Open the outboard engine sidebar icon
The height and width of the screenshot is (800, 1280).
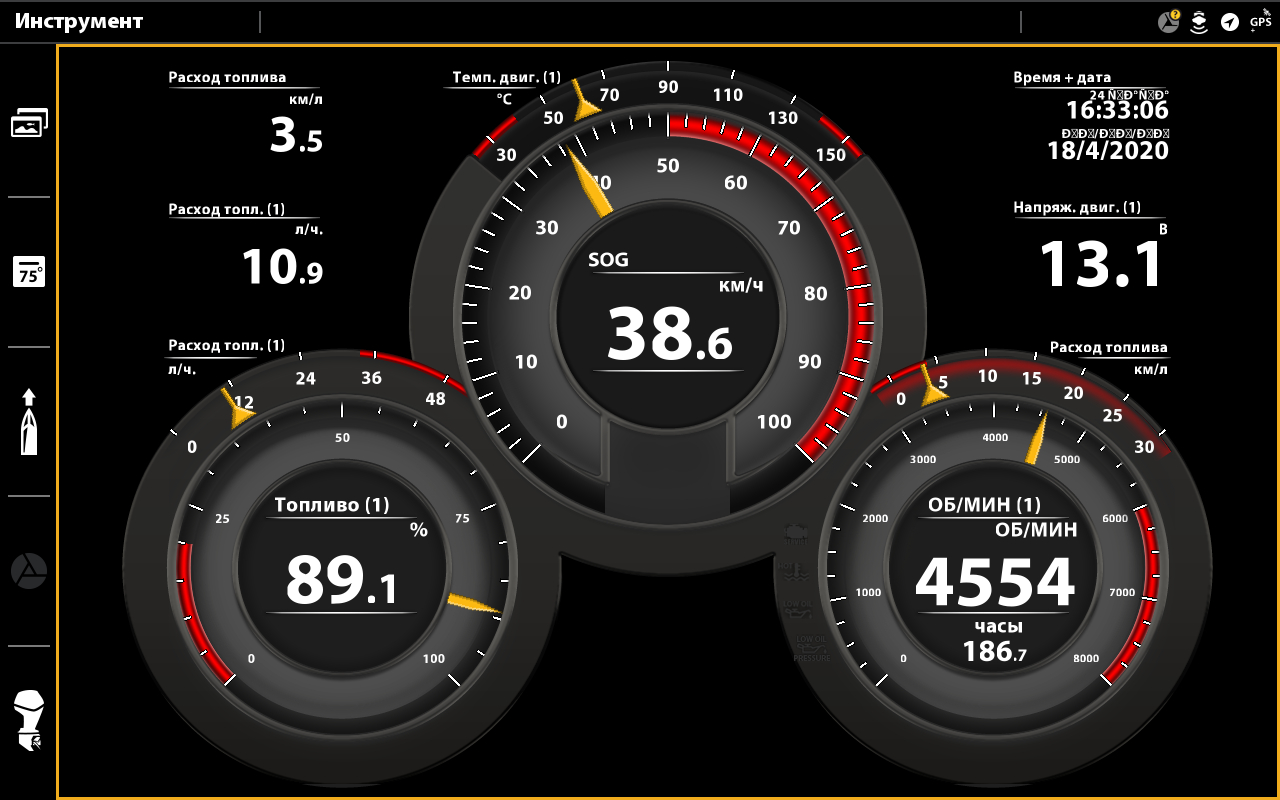pos(29,721)
